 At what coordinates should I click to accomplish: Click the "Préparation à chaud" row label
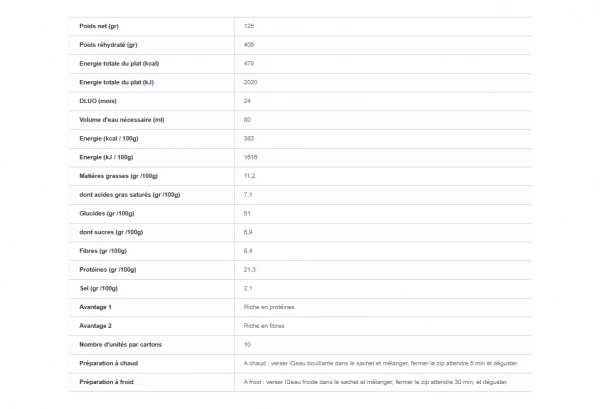coord(110,363)
